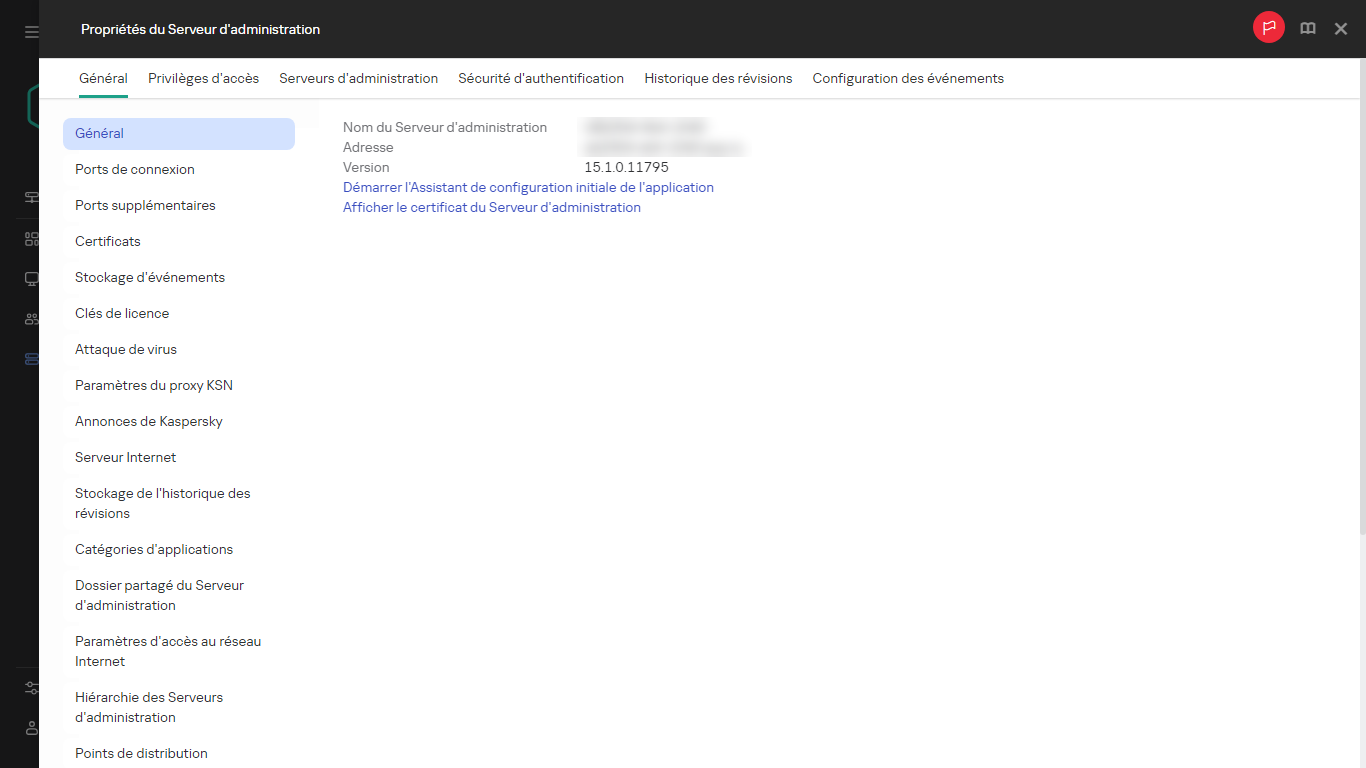Select the users sidebar icon
This screenshot has width=1366, height=768.
pyautogui.click(x=29, y=318)
